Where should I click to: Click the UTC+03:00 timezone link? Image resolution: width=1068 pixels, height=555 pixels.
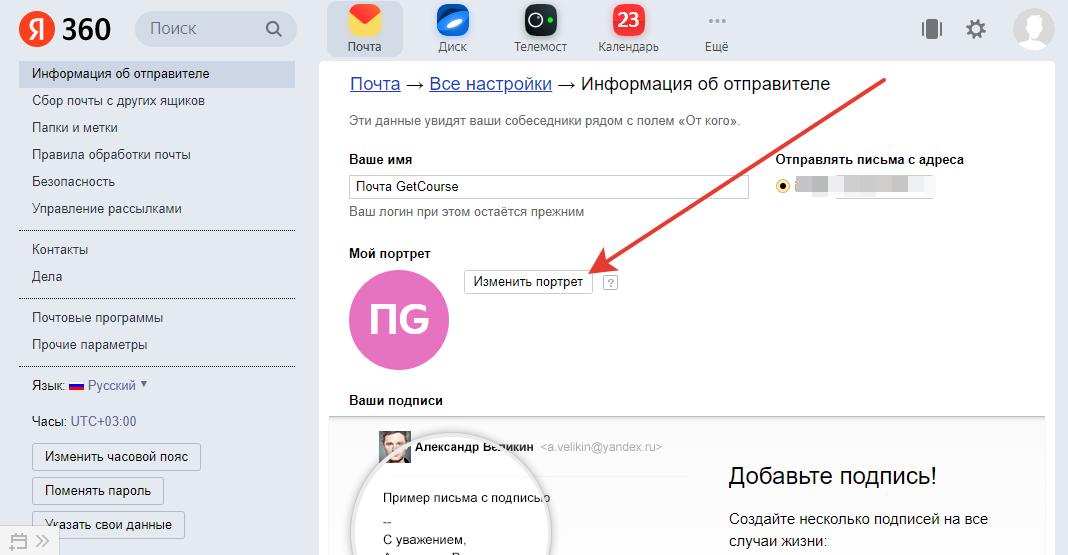(x=104, y=422)
